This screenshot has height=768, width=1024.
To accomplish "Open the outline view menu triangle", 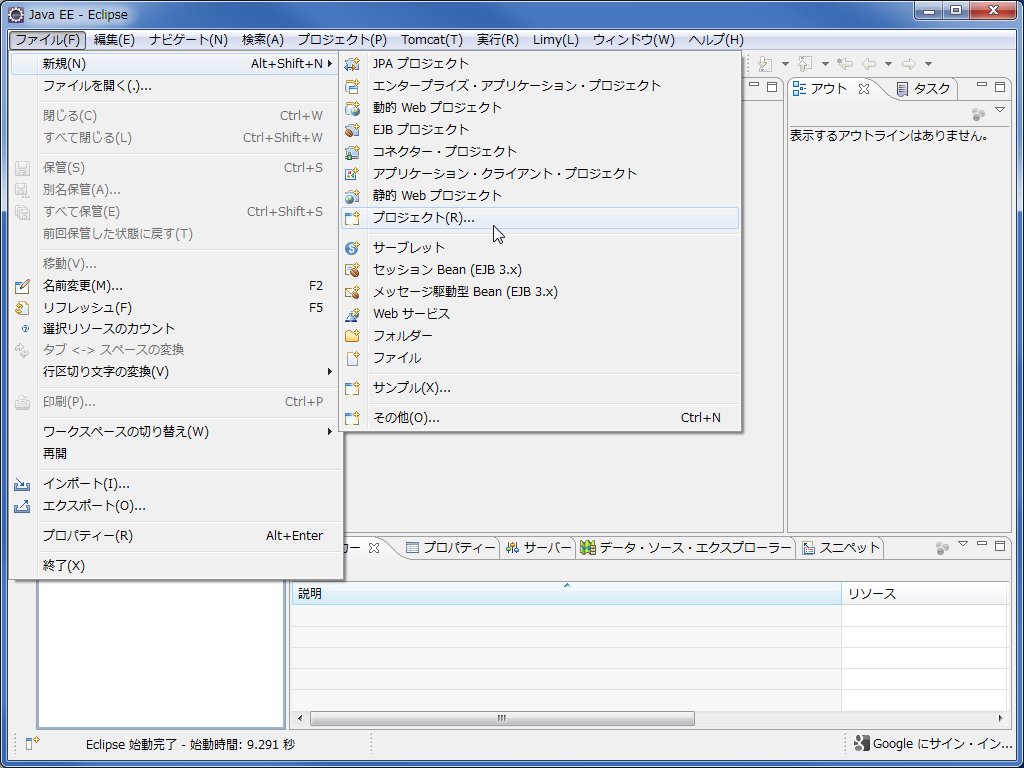I will [x=1000, y=110].
